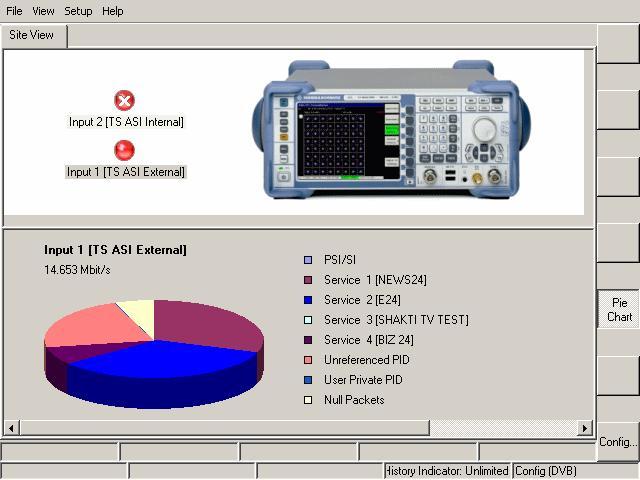Click the red X Input 2 status icon
Image resolution: width=640 pixels, height=480 pixels.
[x=125, y=101]
